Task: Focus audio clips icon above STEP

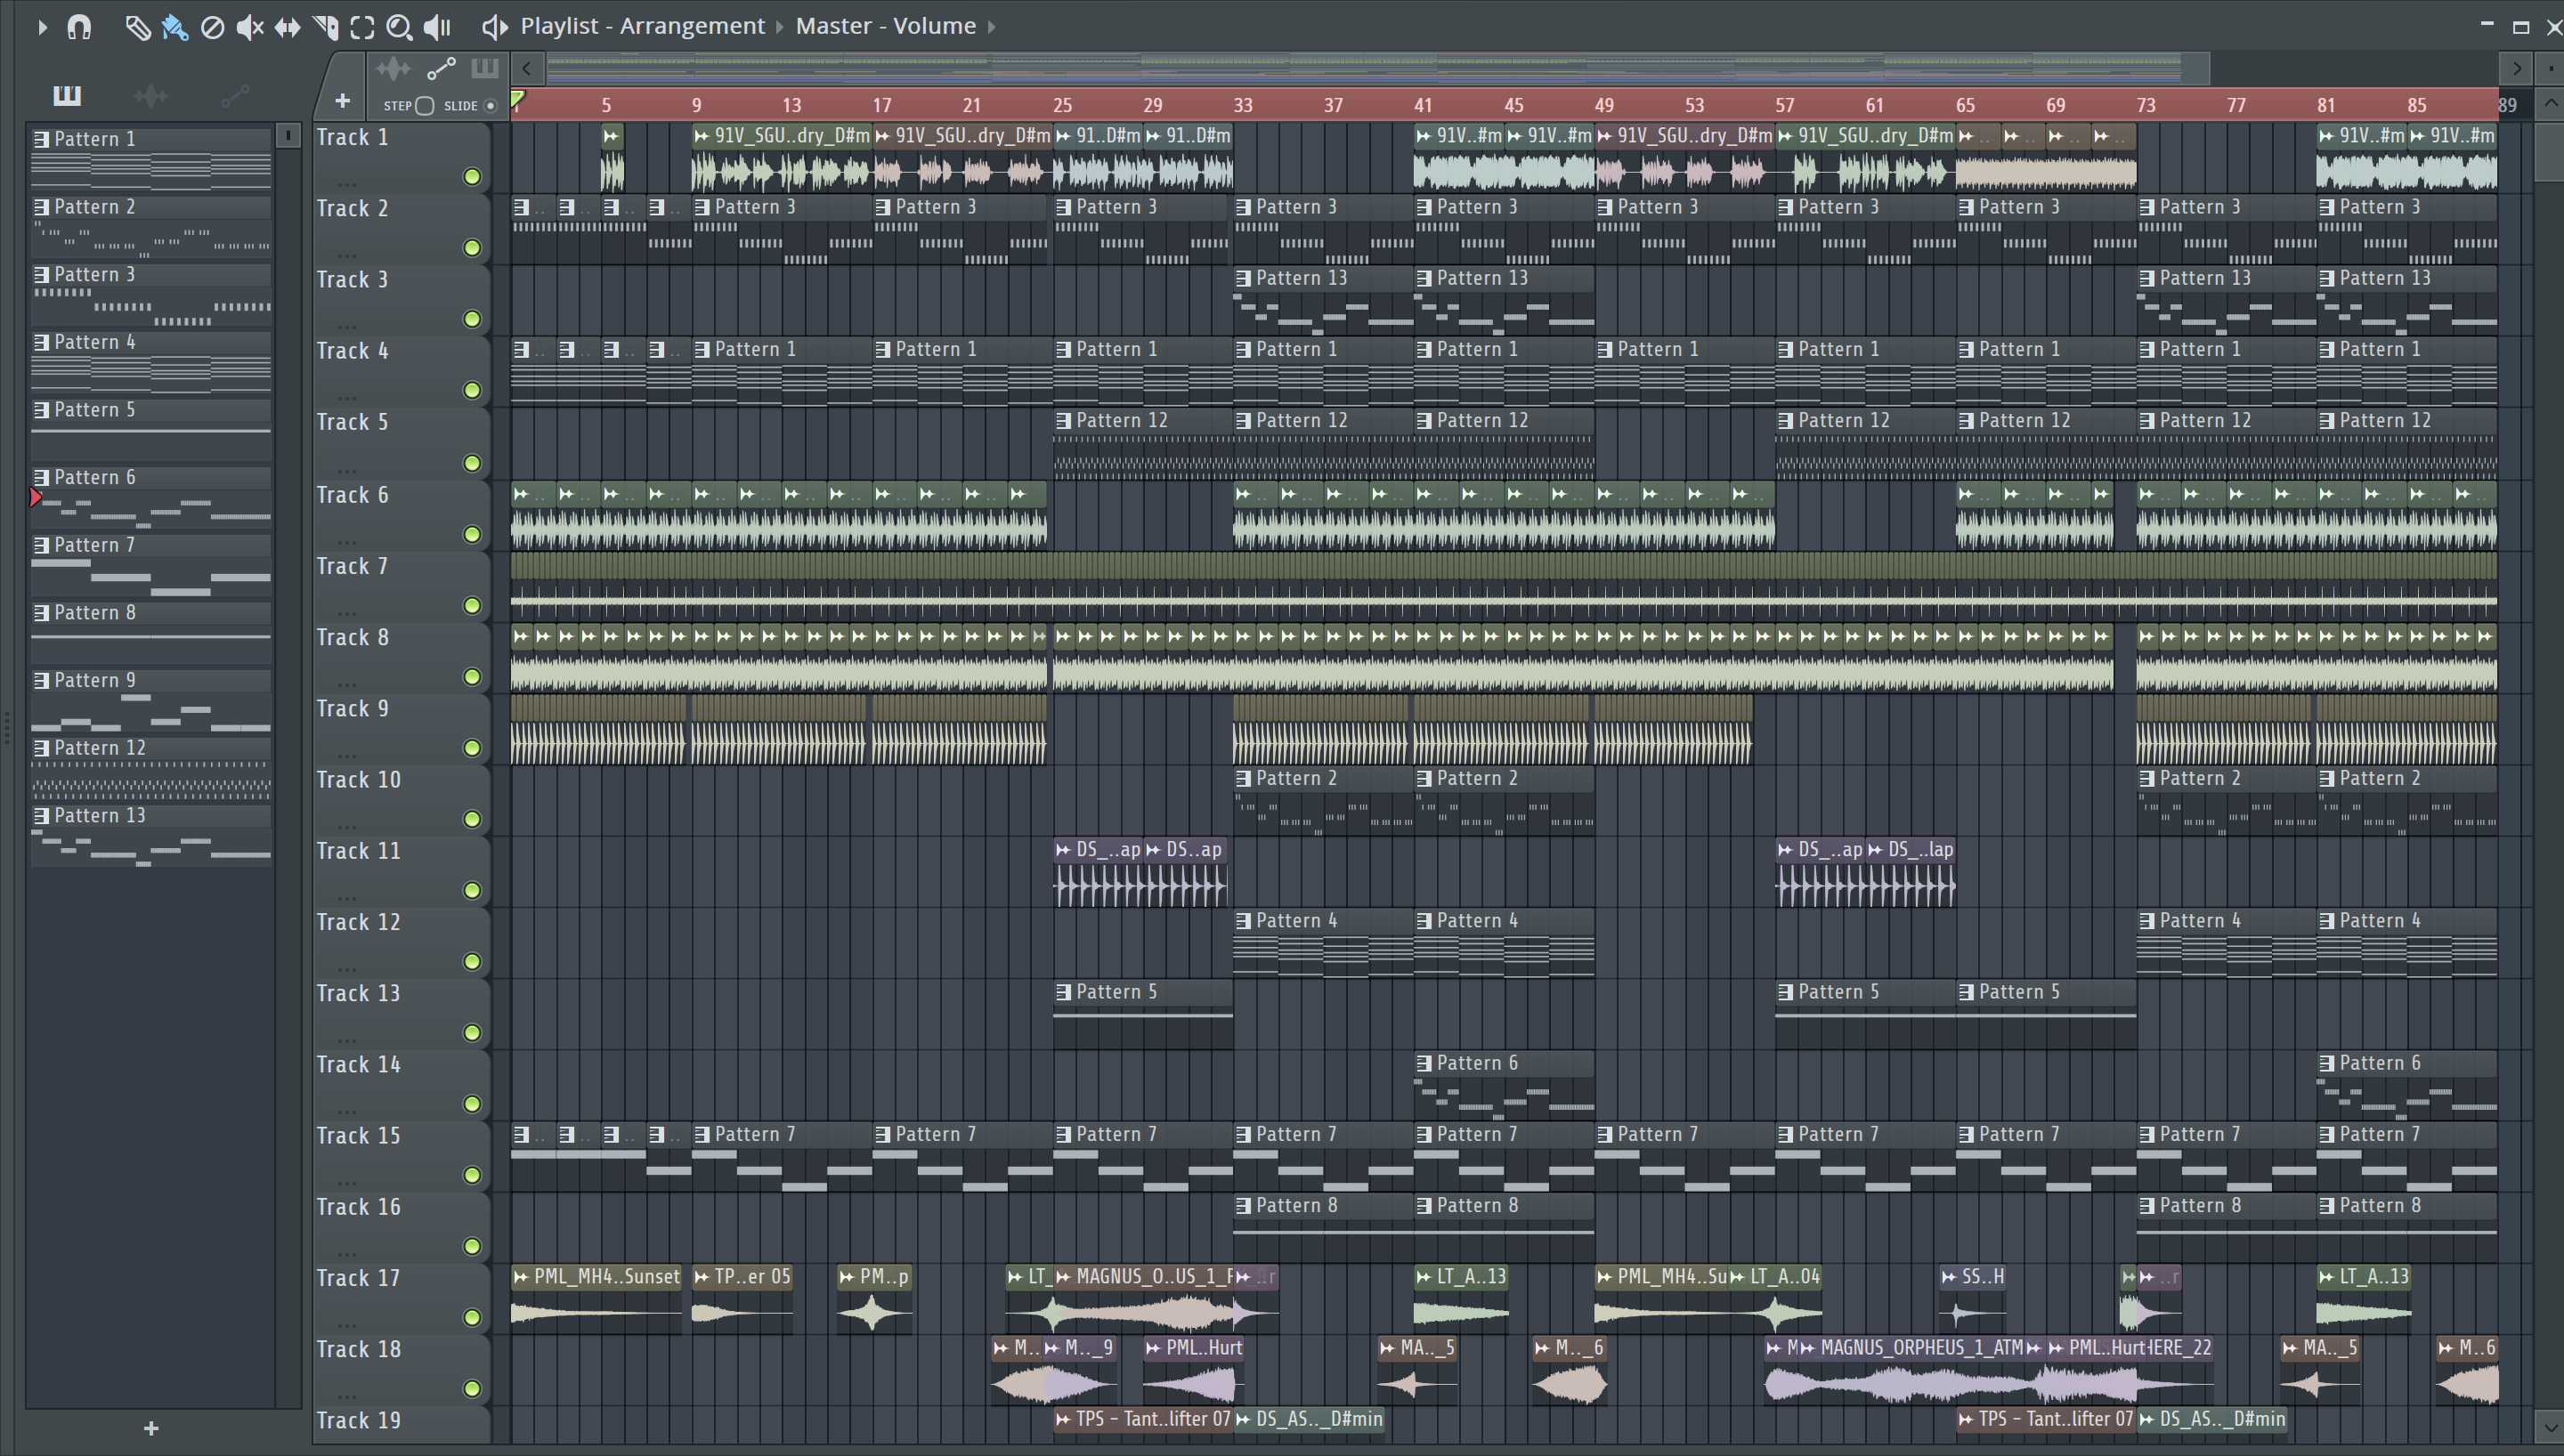Action: coord(393,69)
